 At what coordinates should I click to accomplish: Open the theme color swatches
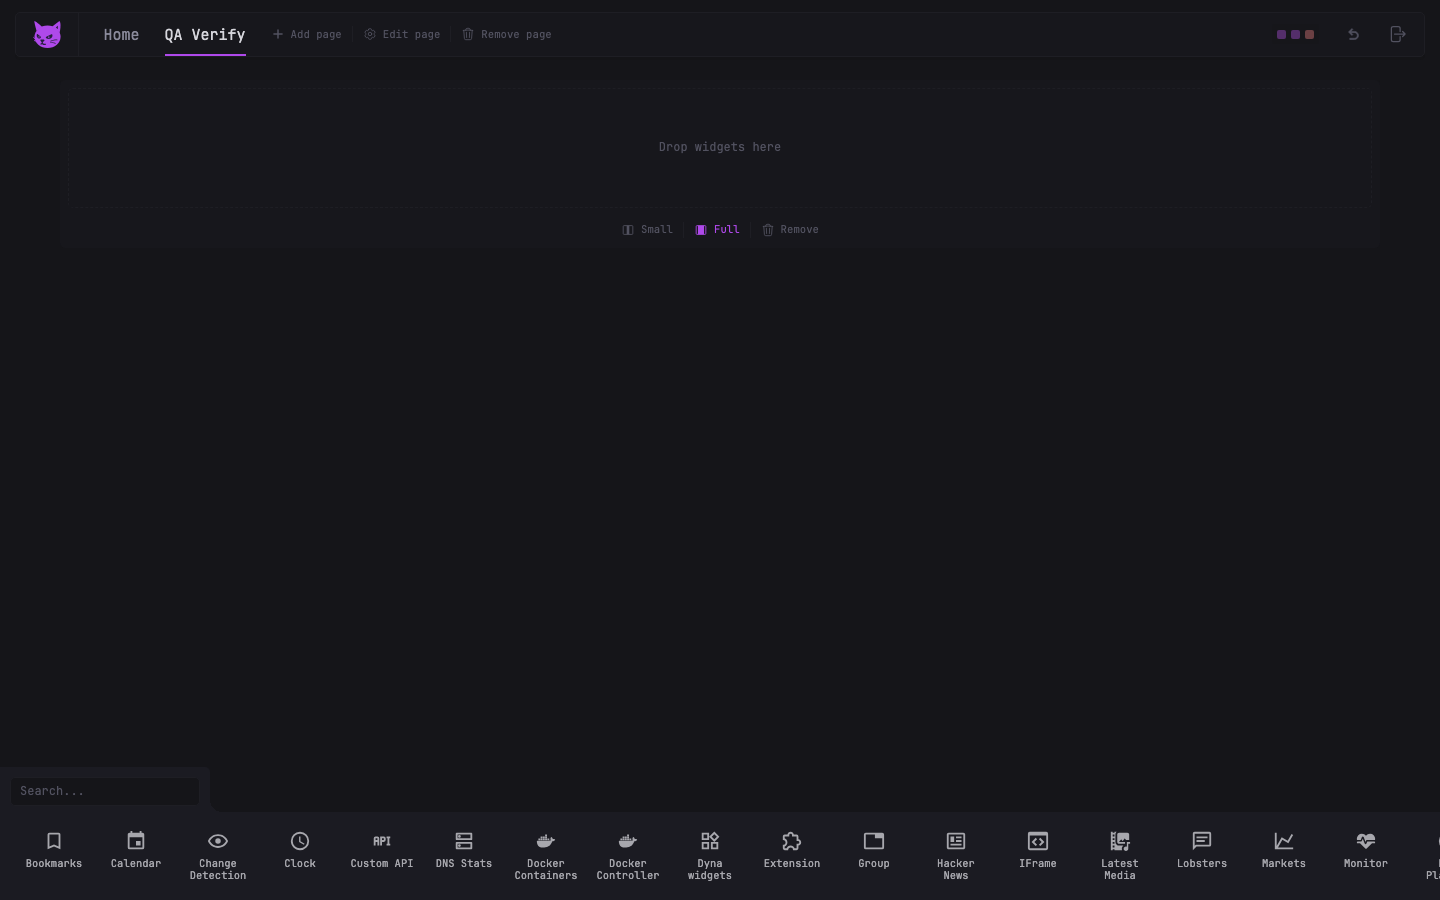(1295, 34)
